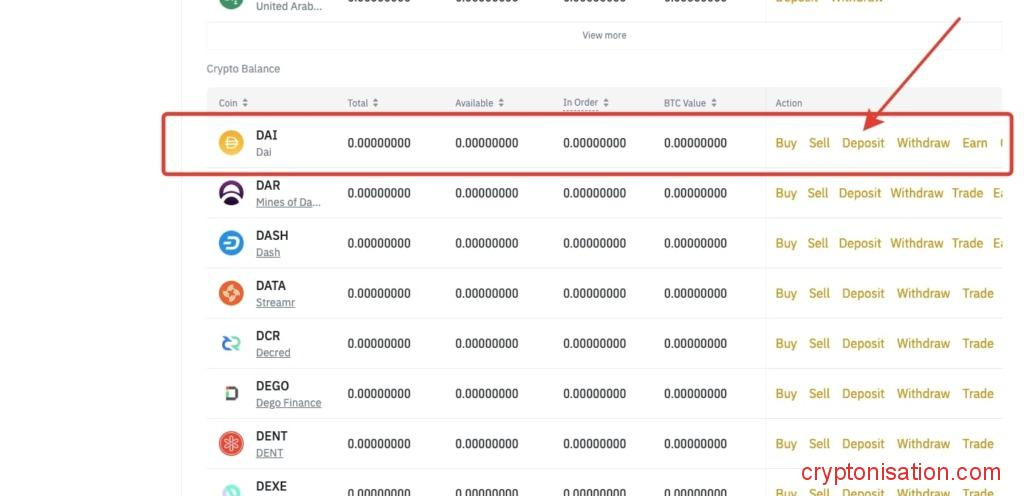This screenshot has width=1024, height=496.
Task: Click the DAI coin icon
Action: pos(231,143)
